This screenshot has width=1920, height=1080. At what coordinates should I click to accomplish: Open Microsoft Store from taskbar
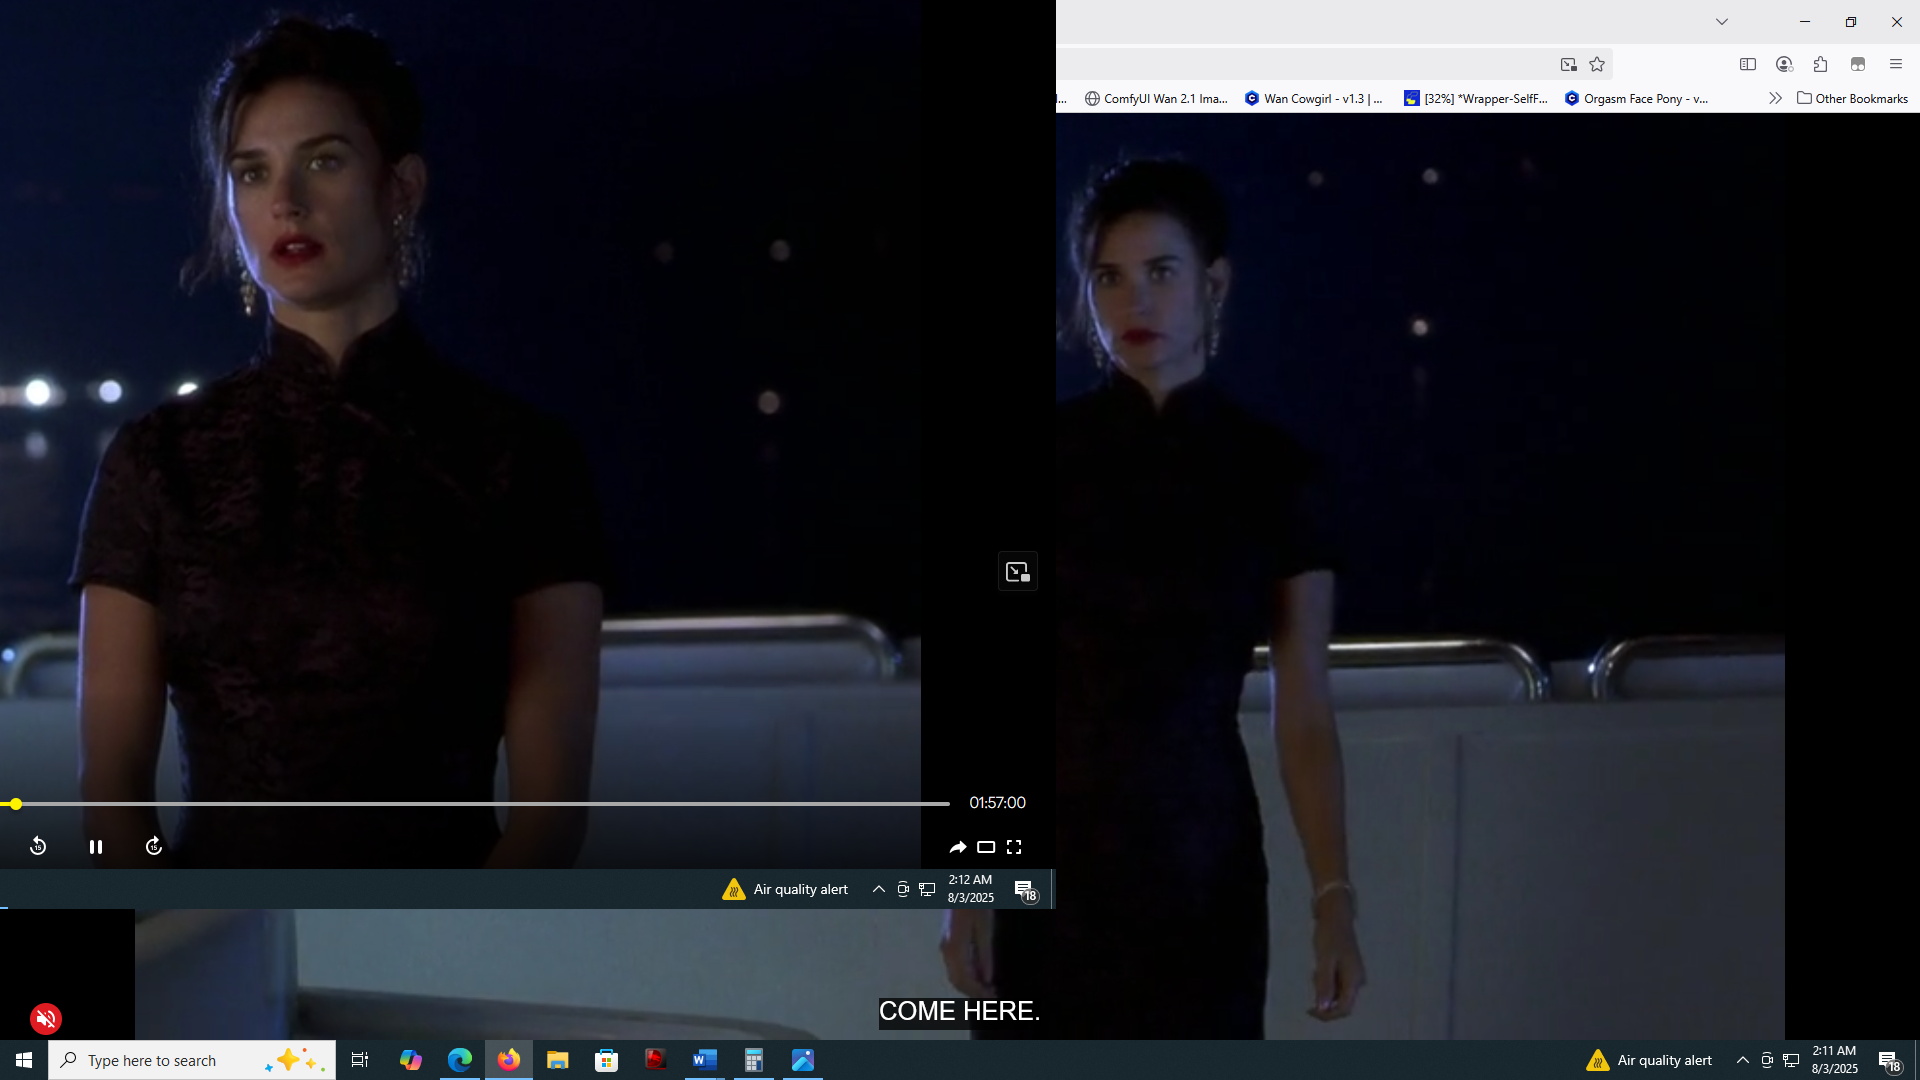coord(607,1060)
